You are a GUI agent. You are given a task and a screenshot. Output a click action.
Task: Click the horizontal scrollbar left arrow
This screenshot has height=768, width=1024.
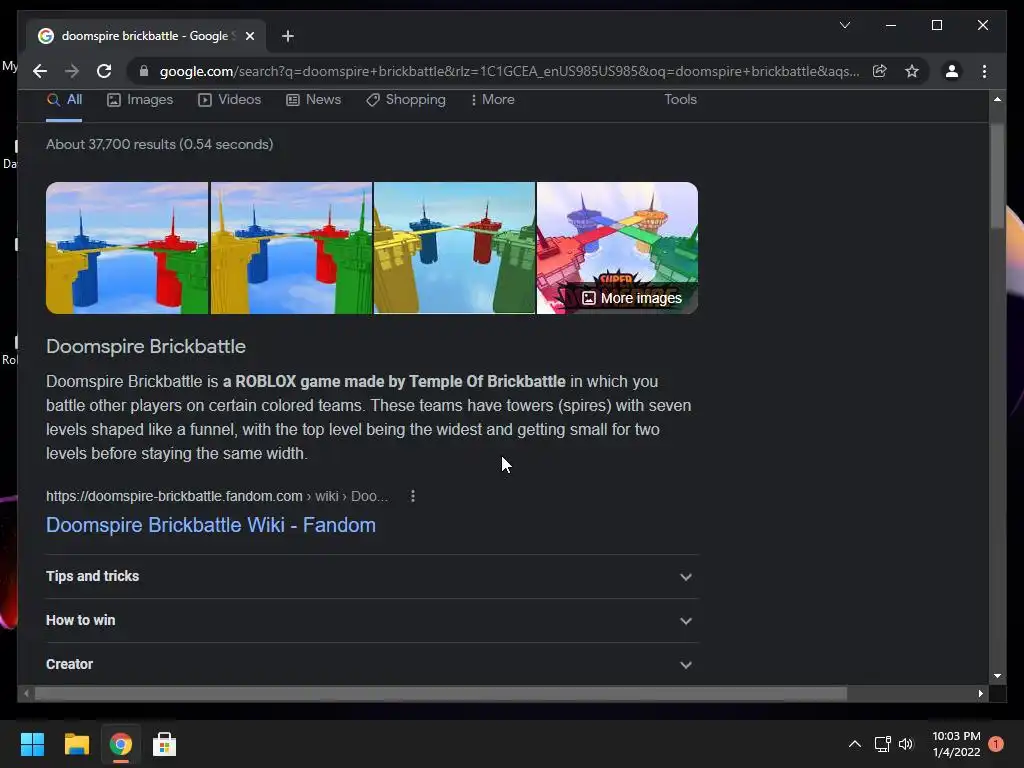point(26,694)
